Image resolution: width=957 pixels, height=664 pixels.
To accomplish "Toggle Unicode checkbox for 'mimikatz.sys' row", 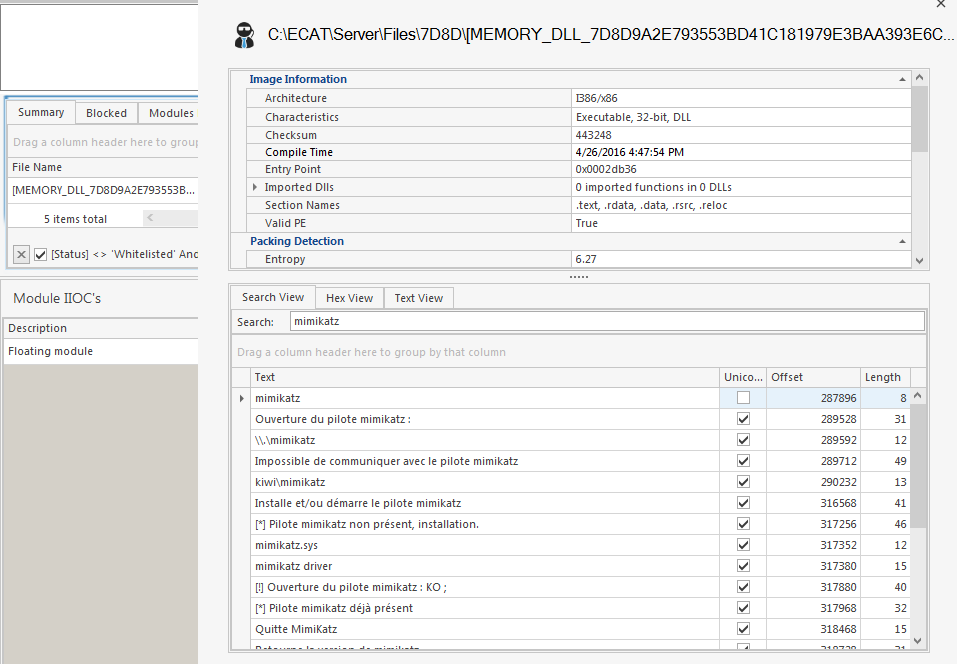I will point(743,545).
